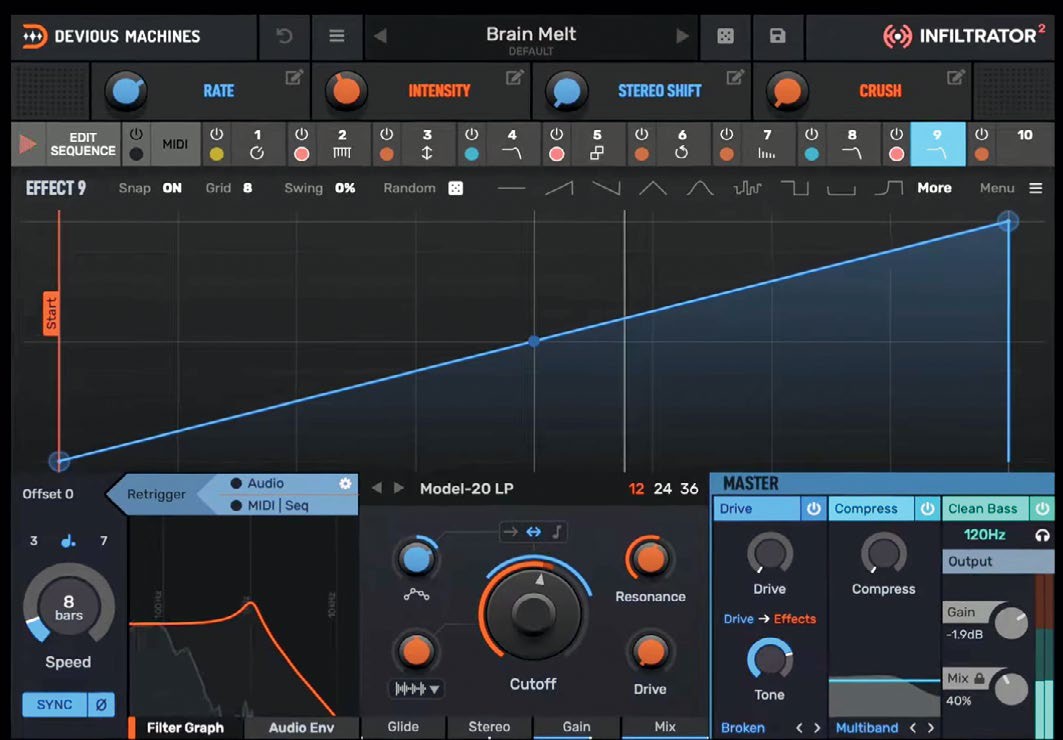Image resolution: width=1063 pixels, height=740 pixels.
Task: Select the ramp up shape preset
Action: (559, 188)
